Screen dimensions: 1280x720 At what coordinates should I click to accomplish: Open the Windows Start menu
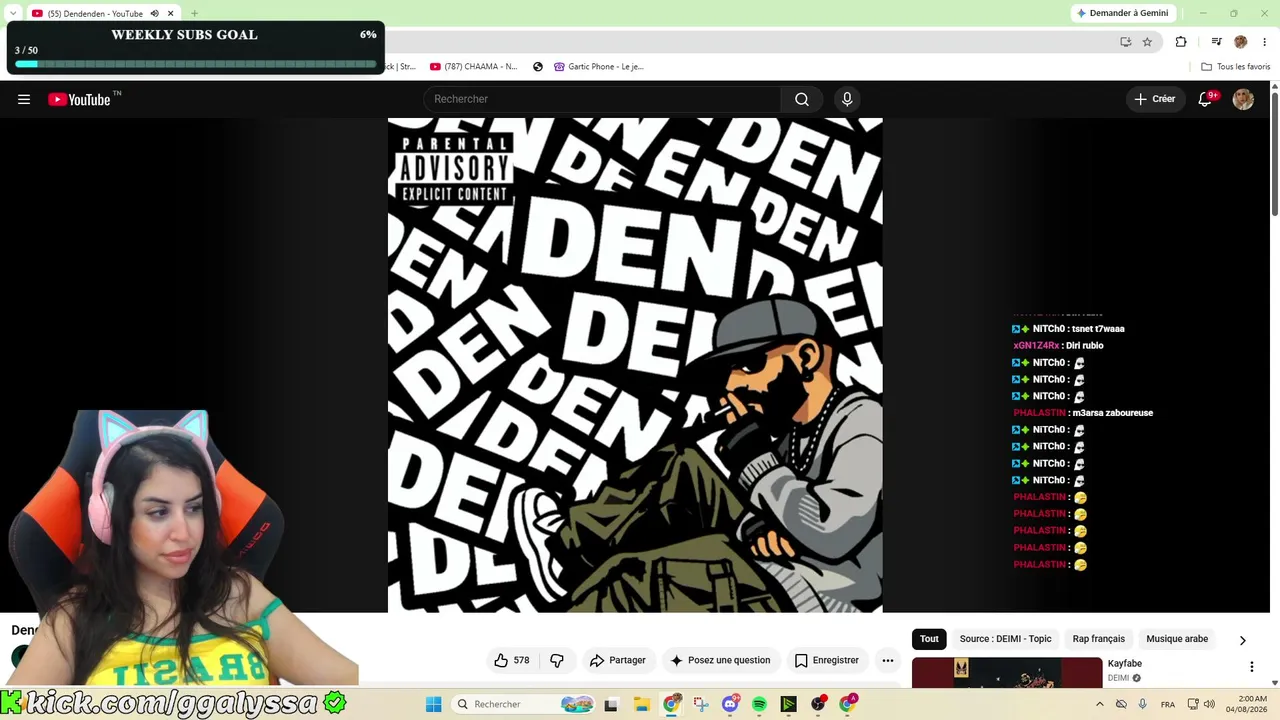433,704
